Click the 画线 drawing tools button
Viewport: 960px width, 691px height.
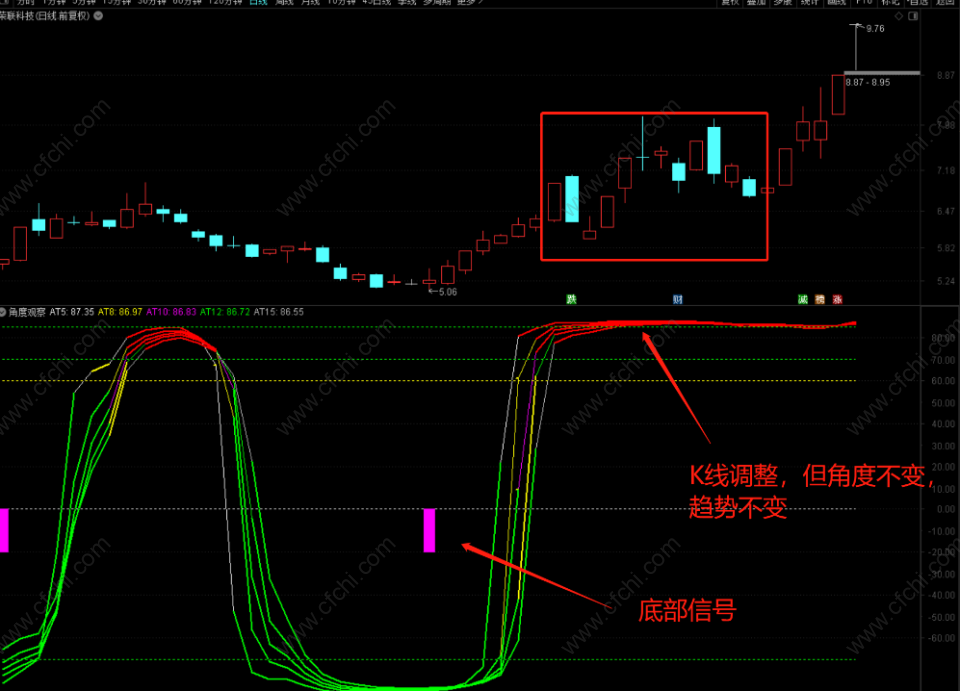(837, 2)
